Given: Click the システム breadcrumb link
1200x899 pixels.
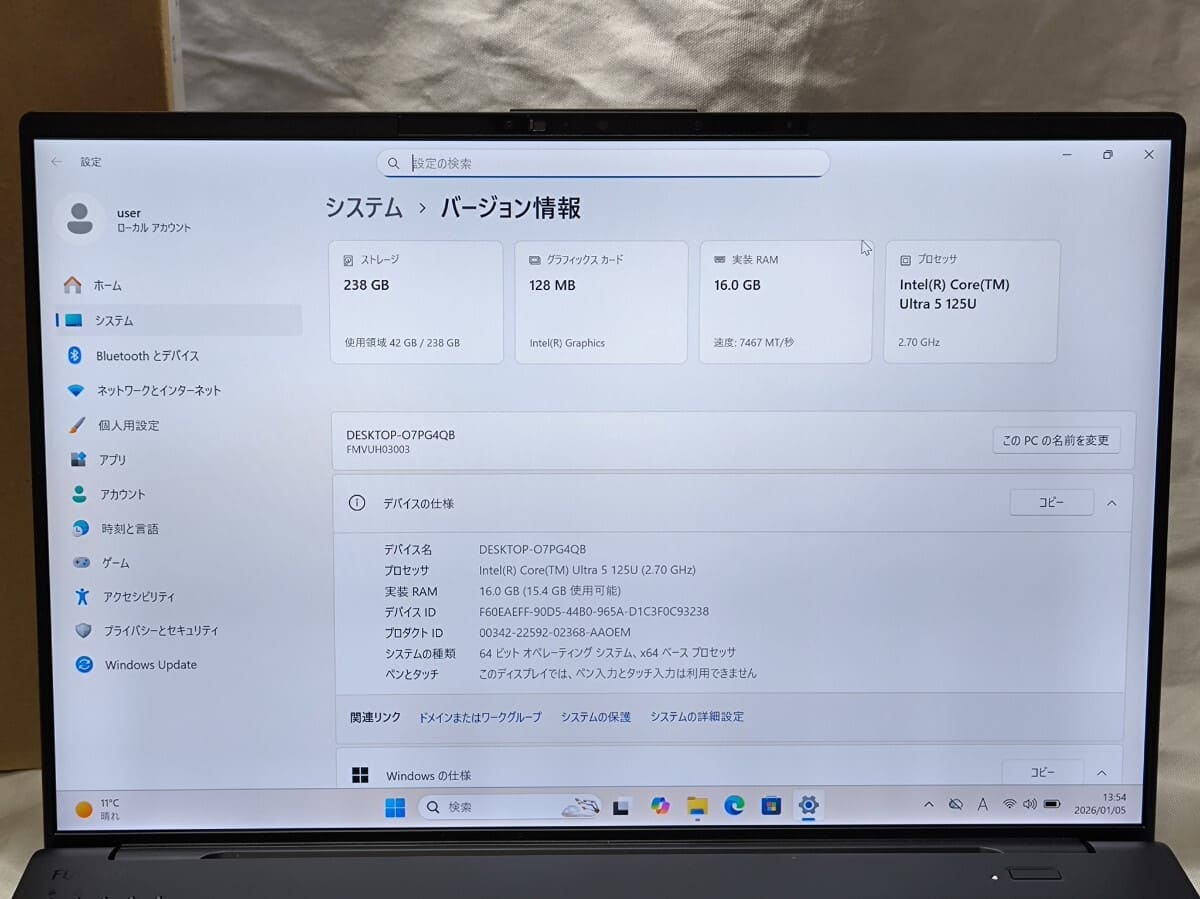Looking at the screenshot, I should pyautogui.click(x=364, y=208).
